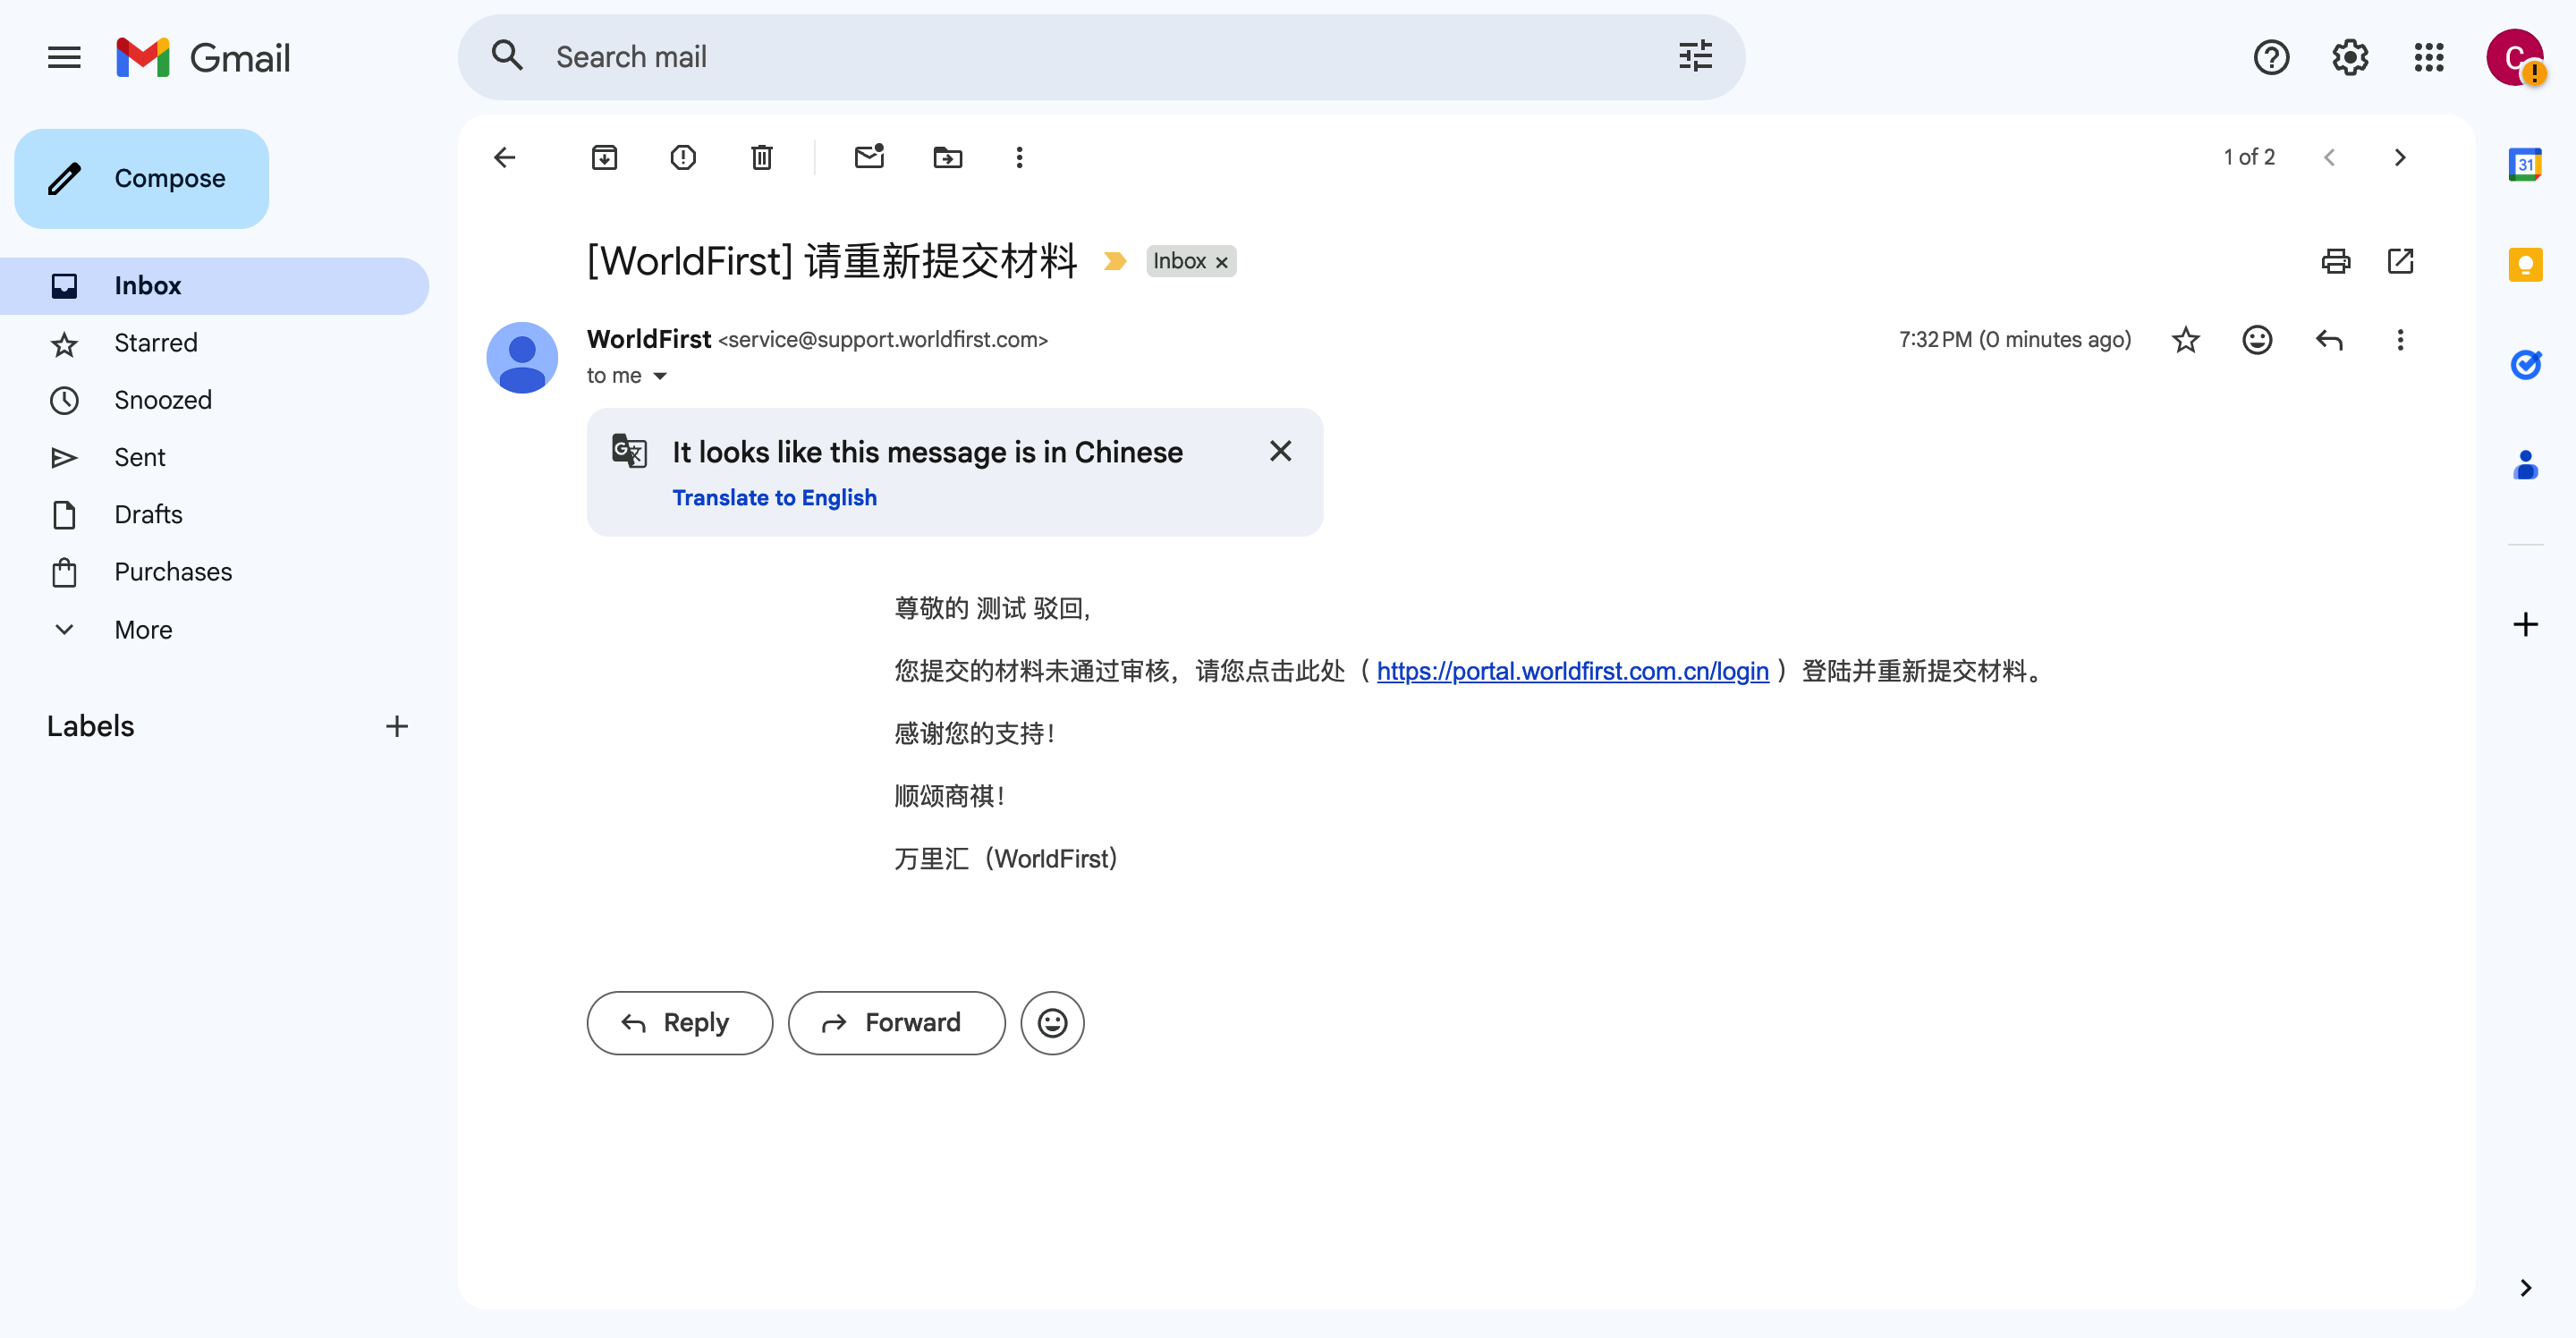This screenshot has width=2576, height=1338.
Task: Show recipient details next to 'to me'
Action: point(660,376)
